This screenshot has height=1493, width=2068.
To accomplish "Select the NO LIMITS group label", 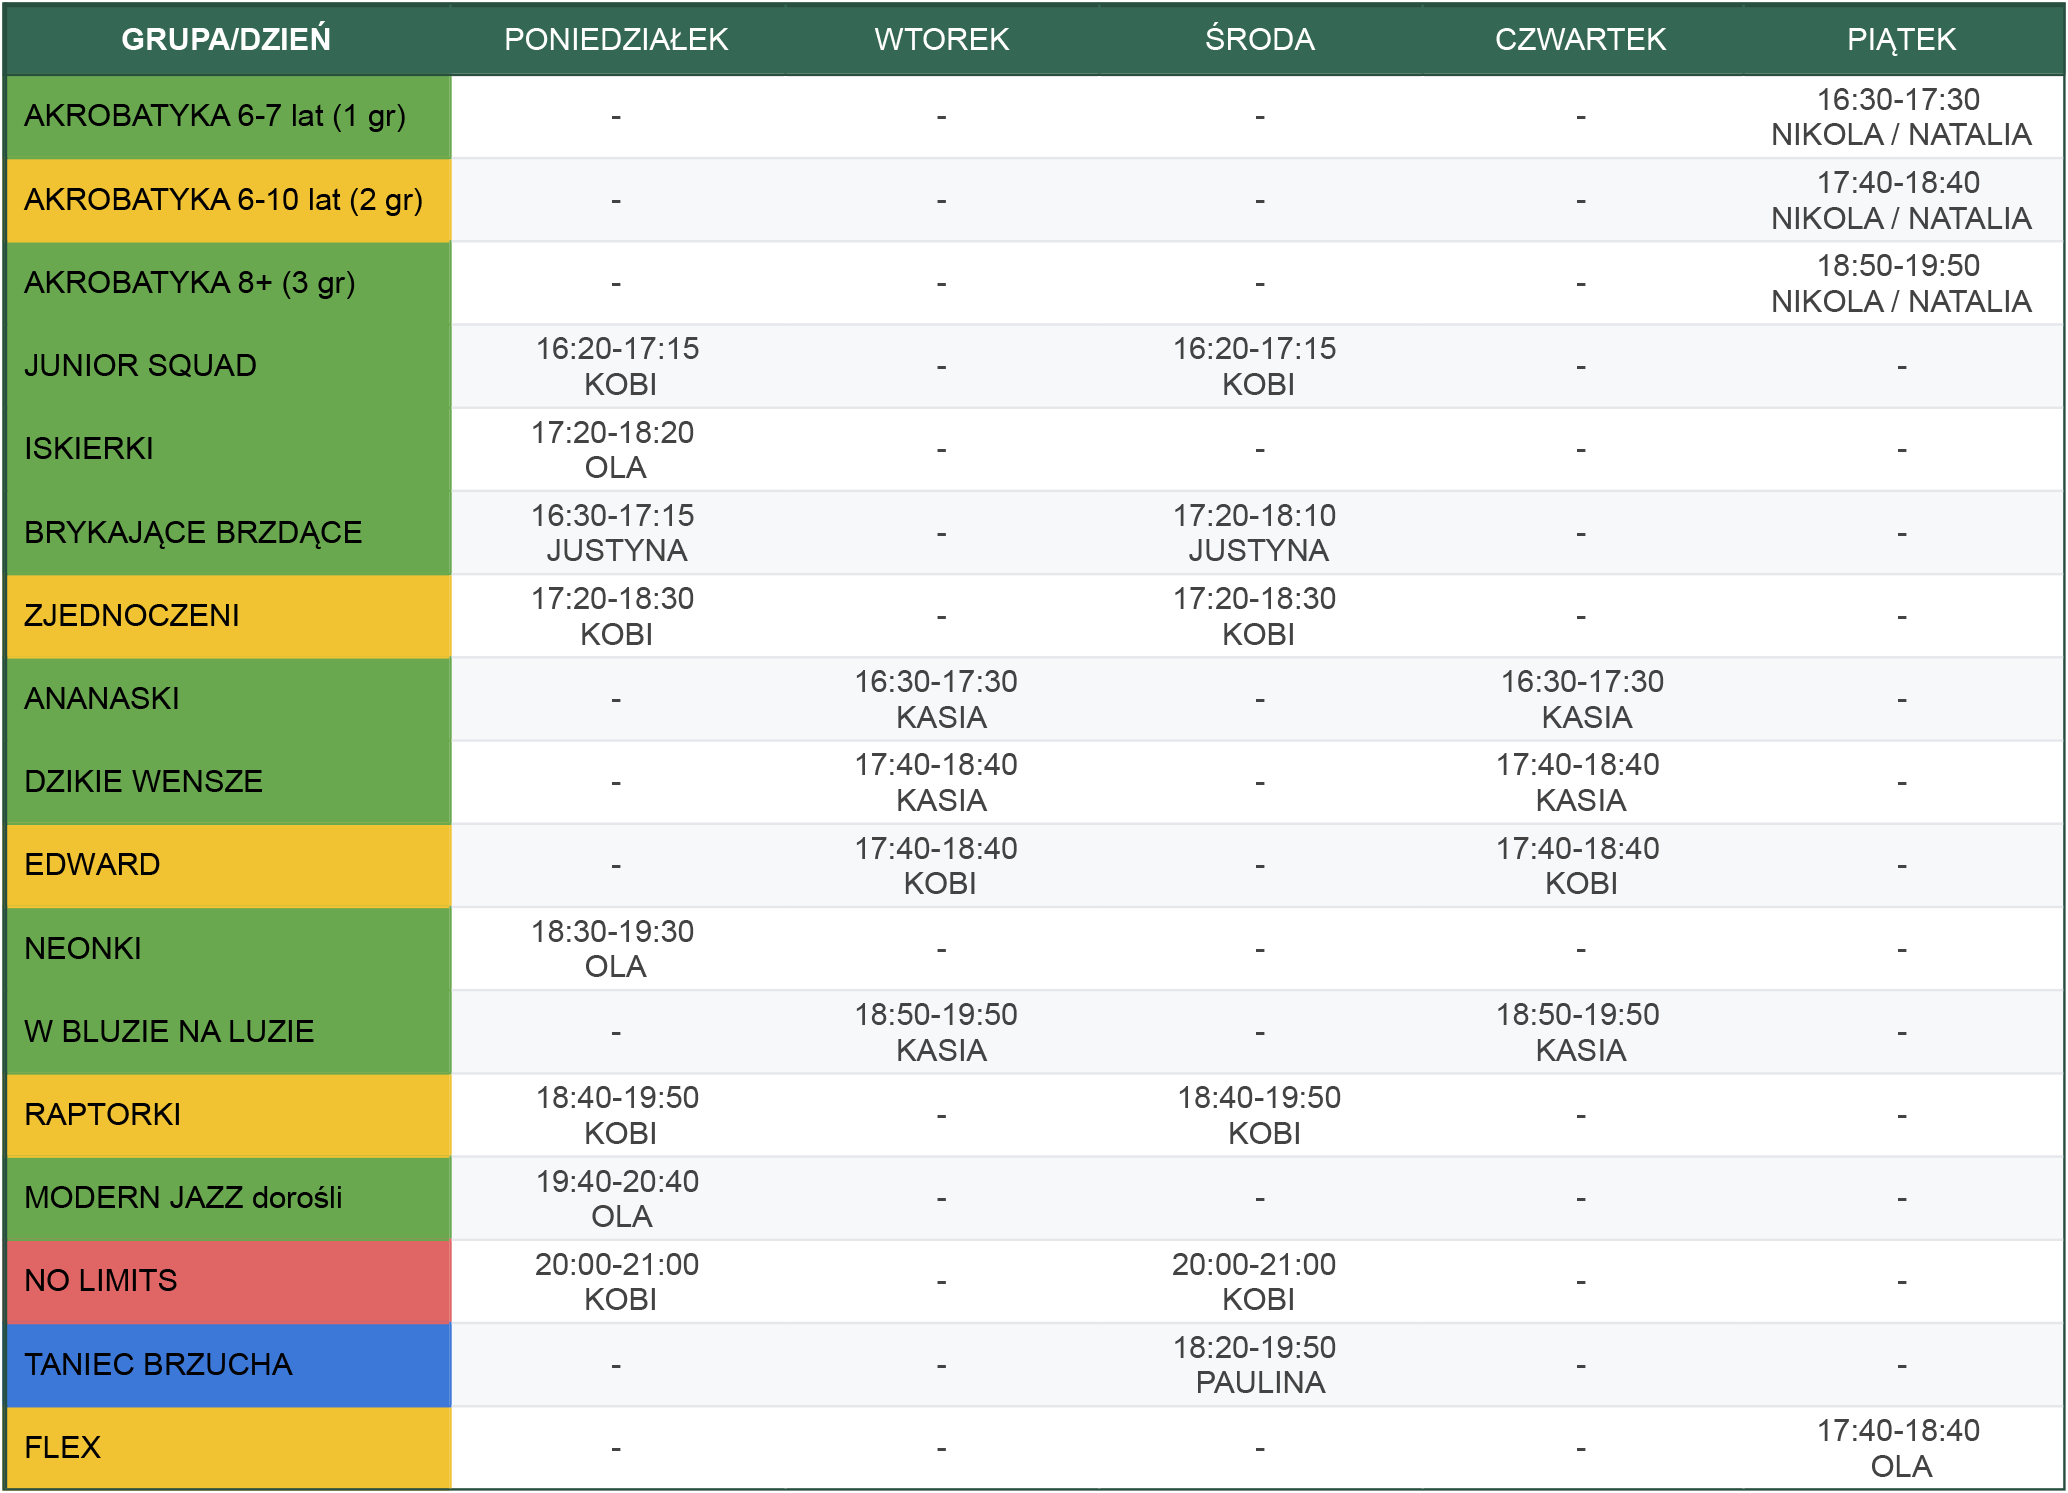I will point(229,1280).
